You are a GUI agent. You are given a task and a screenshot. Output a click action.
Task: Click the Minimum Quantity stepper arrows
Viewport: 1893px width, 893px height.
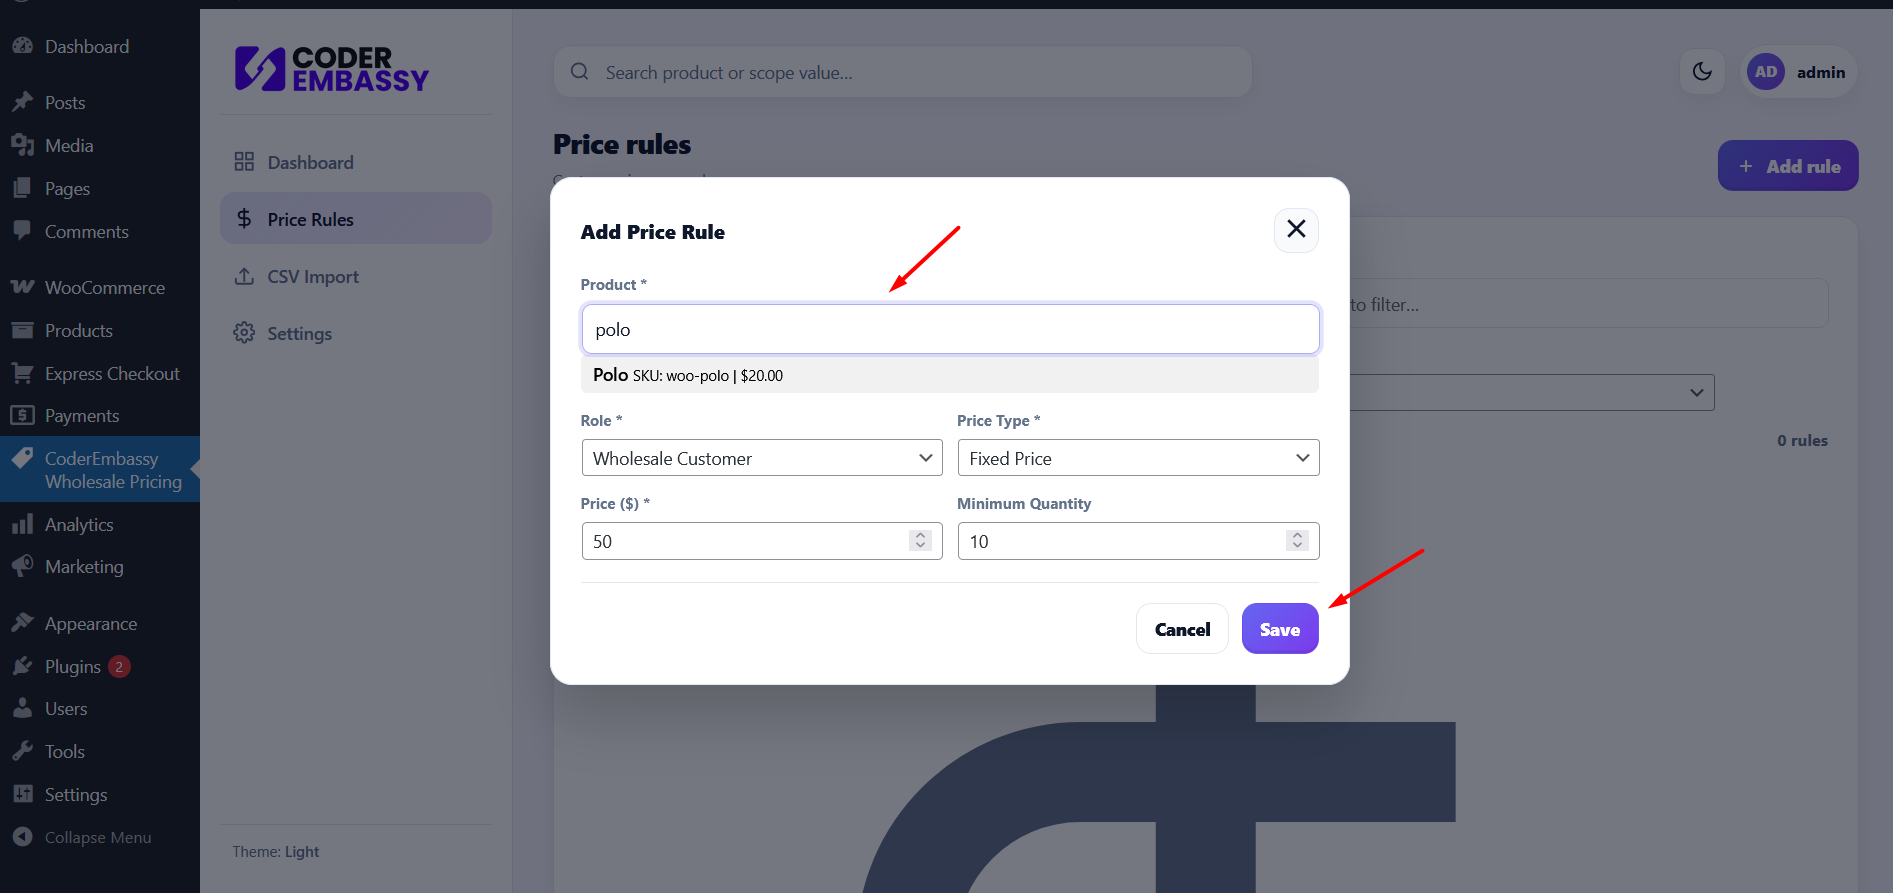(x=1297, y=541)
